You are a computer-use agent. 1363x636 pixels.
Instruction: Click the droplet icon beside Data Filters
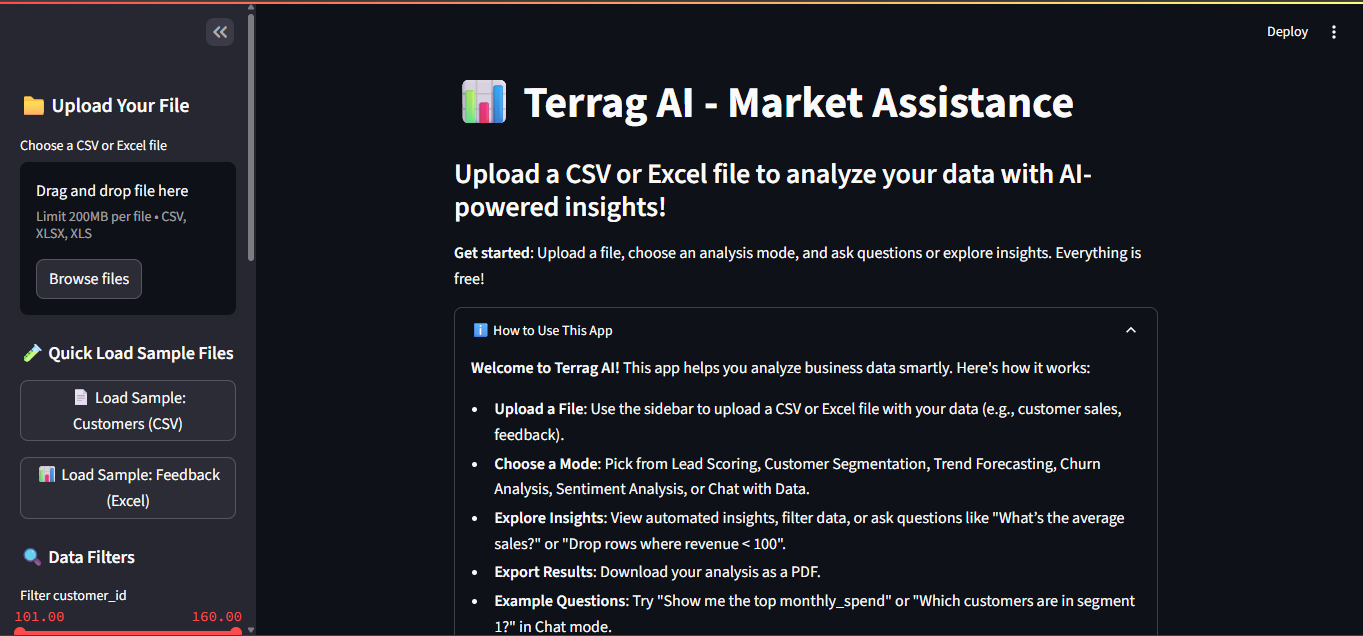(x=31, y=556)
